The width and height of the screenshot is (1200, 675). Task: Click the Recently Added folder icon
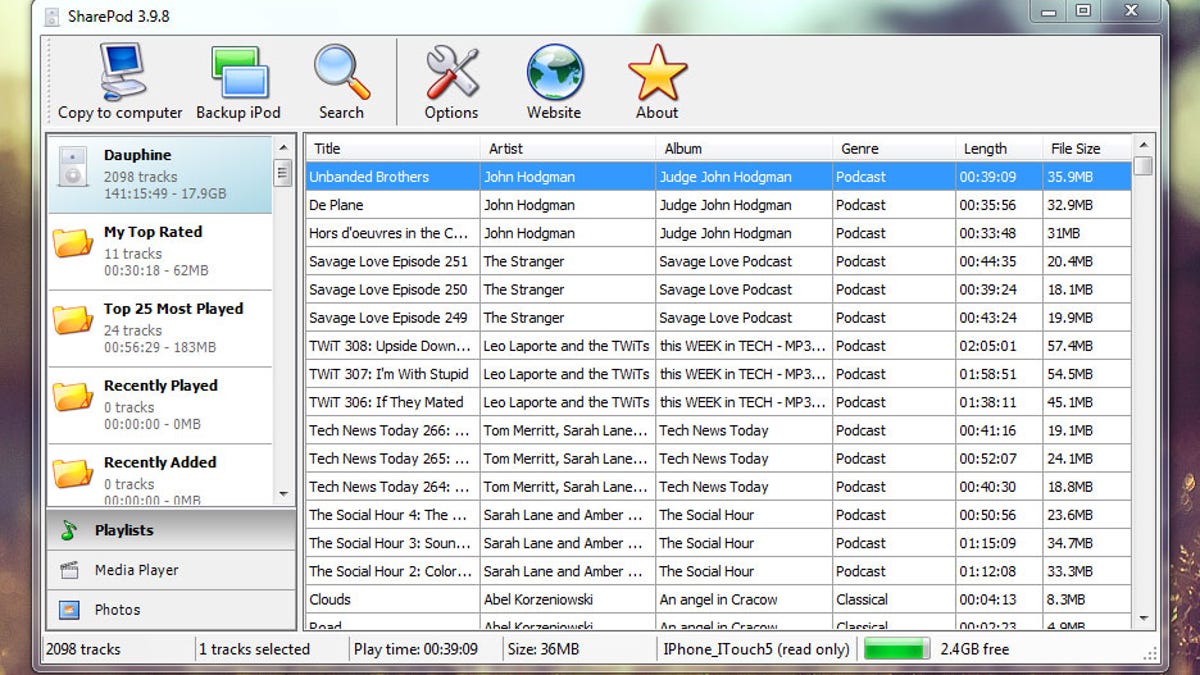(73, 474)
